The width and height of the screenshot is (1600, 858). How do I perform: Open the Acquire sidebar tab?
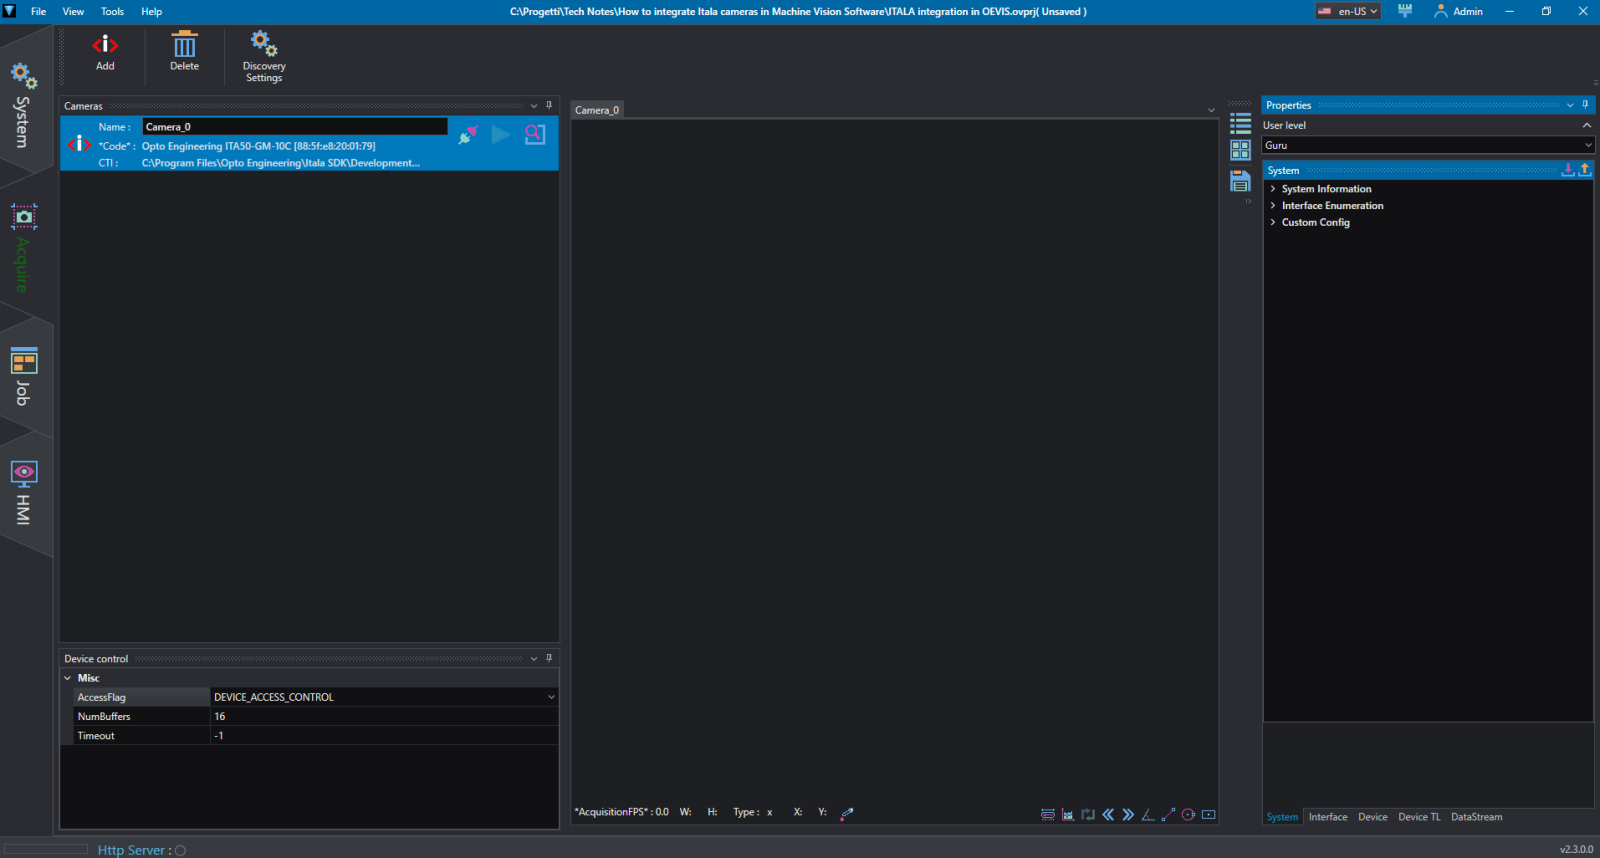click(x=24, y=247)
